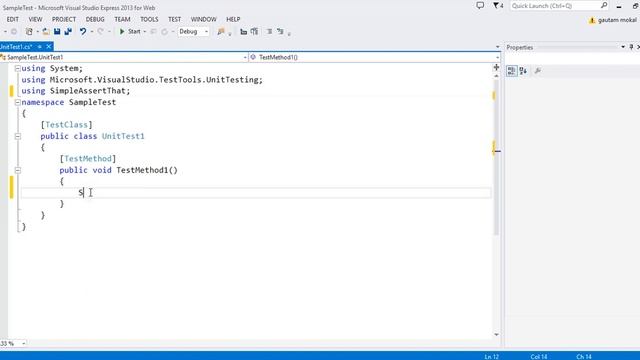This screenshot has width=640, height=360.
Task: Pin the Properties panel
Action: (631, 47)
